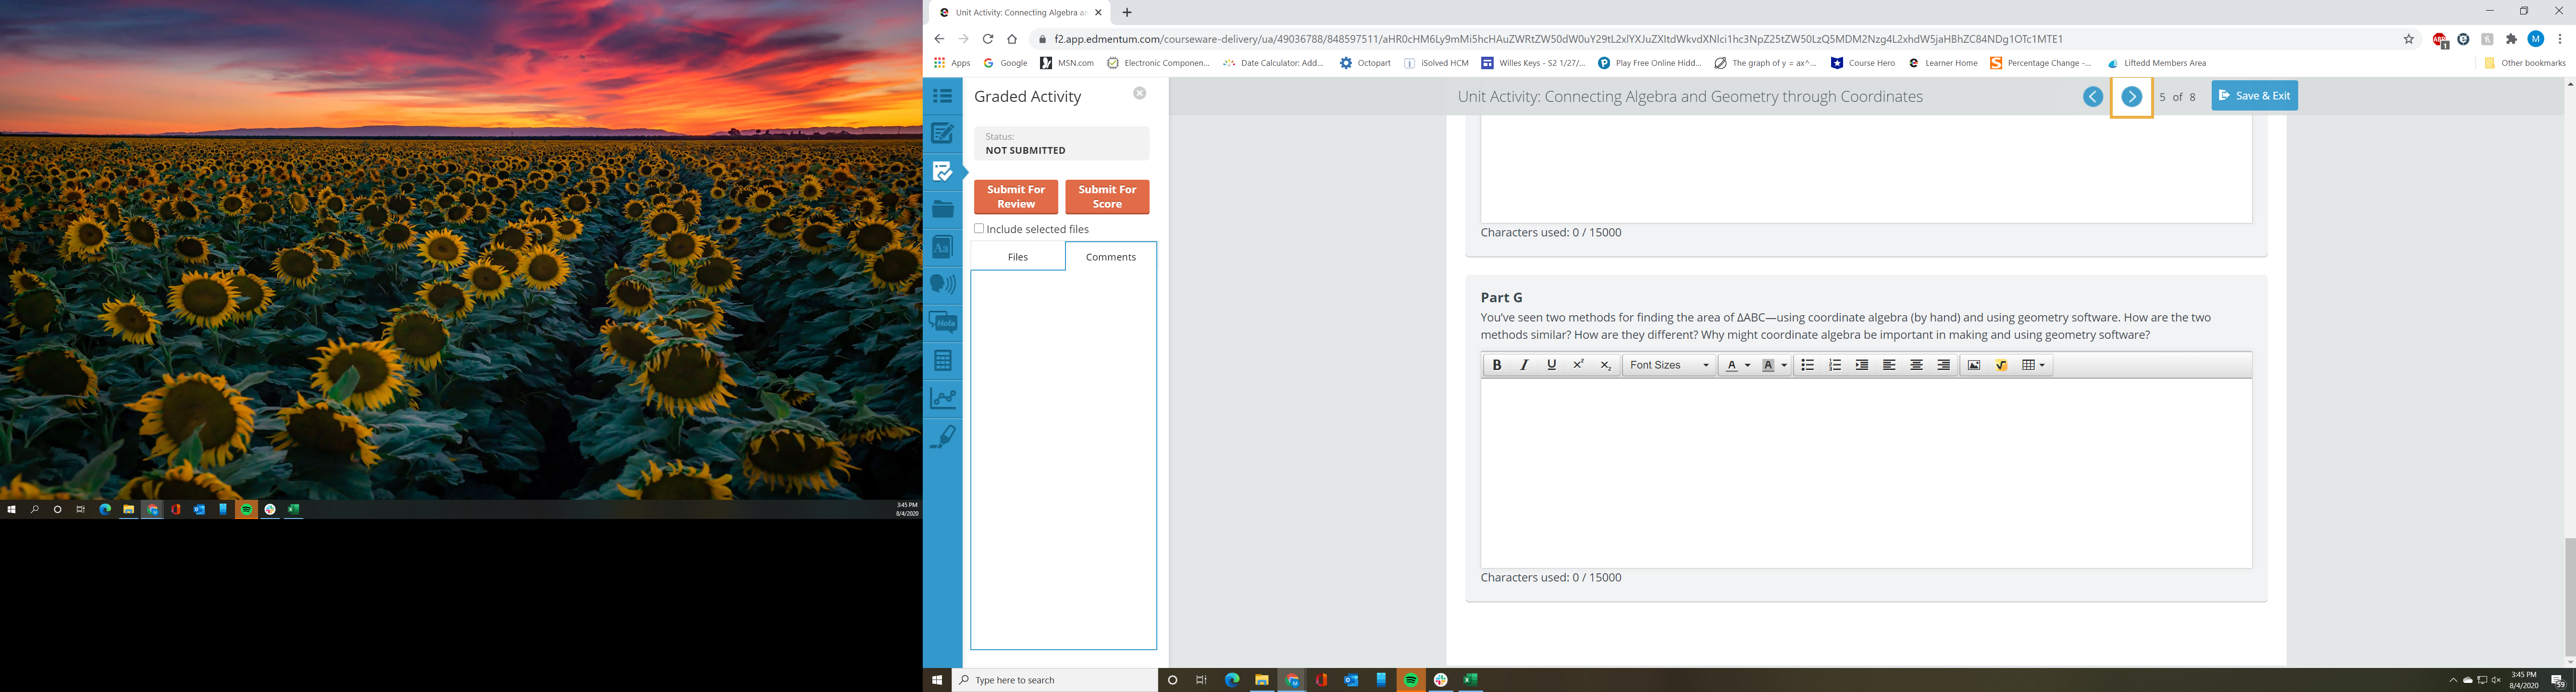Viewport: 2576px width, 692px height.
Task: Switch to the Comments tab
Action: pos(1110,257)
